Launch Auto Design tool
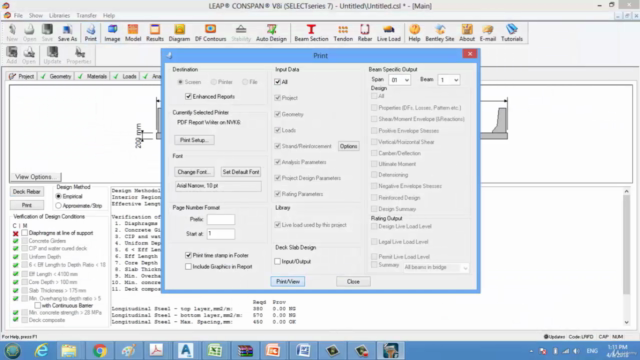Viewport: 640px width, 360px height. [271, 33]
